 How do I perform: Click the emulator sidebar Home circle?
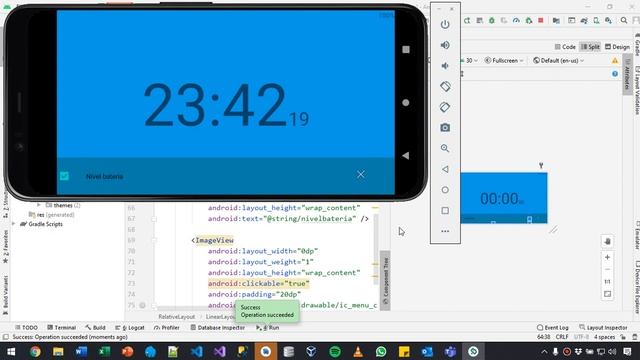point(445,190)
